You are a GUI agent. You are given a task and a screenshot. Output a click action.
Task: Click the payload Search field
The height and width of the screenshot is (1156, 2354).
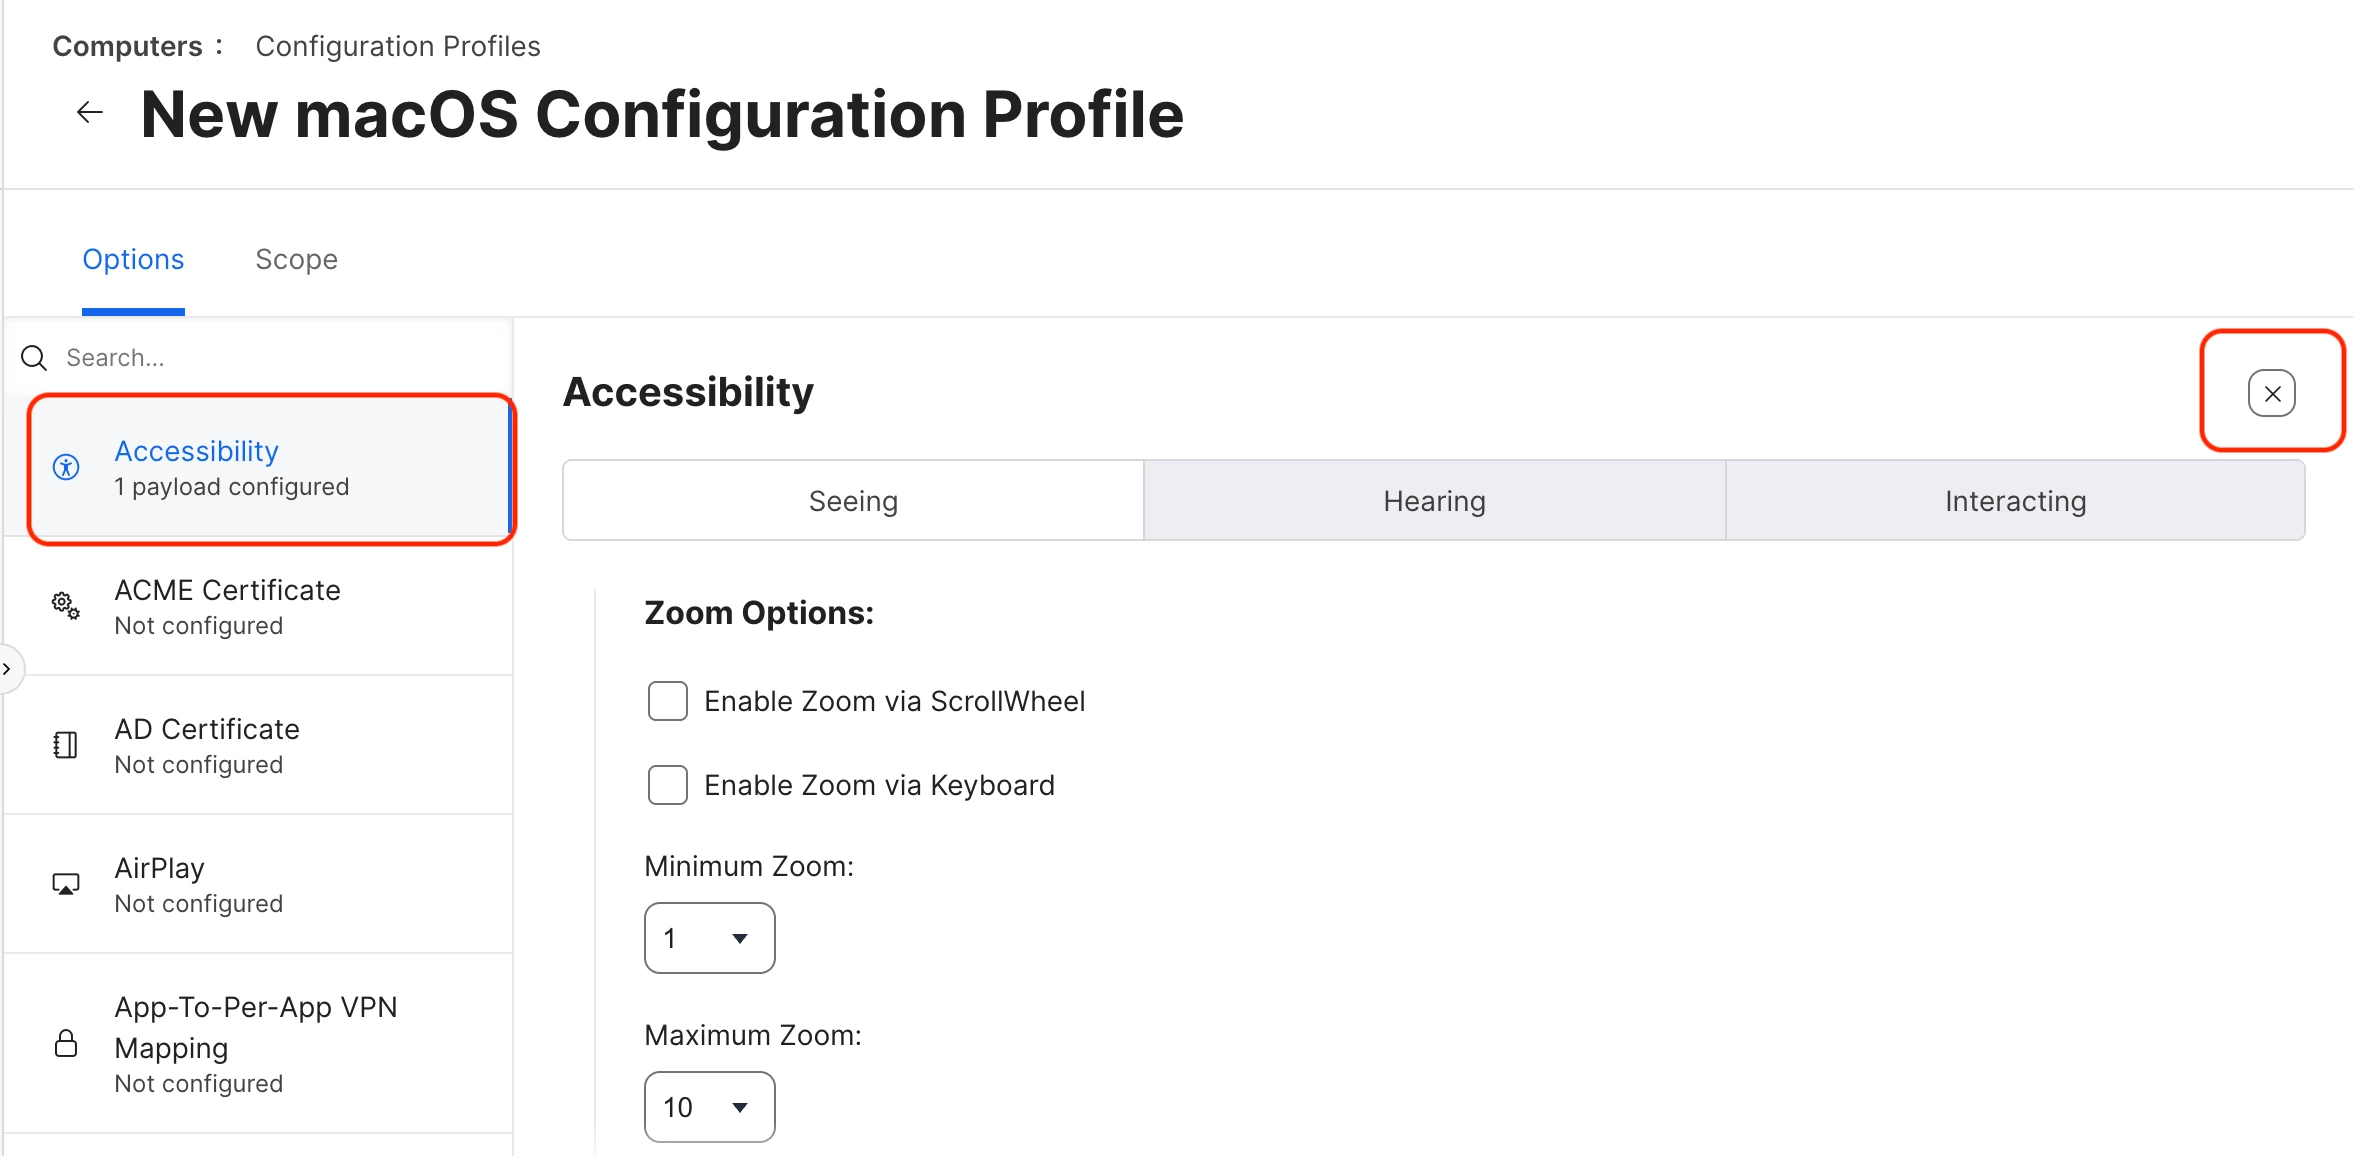260,358
